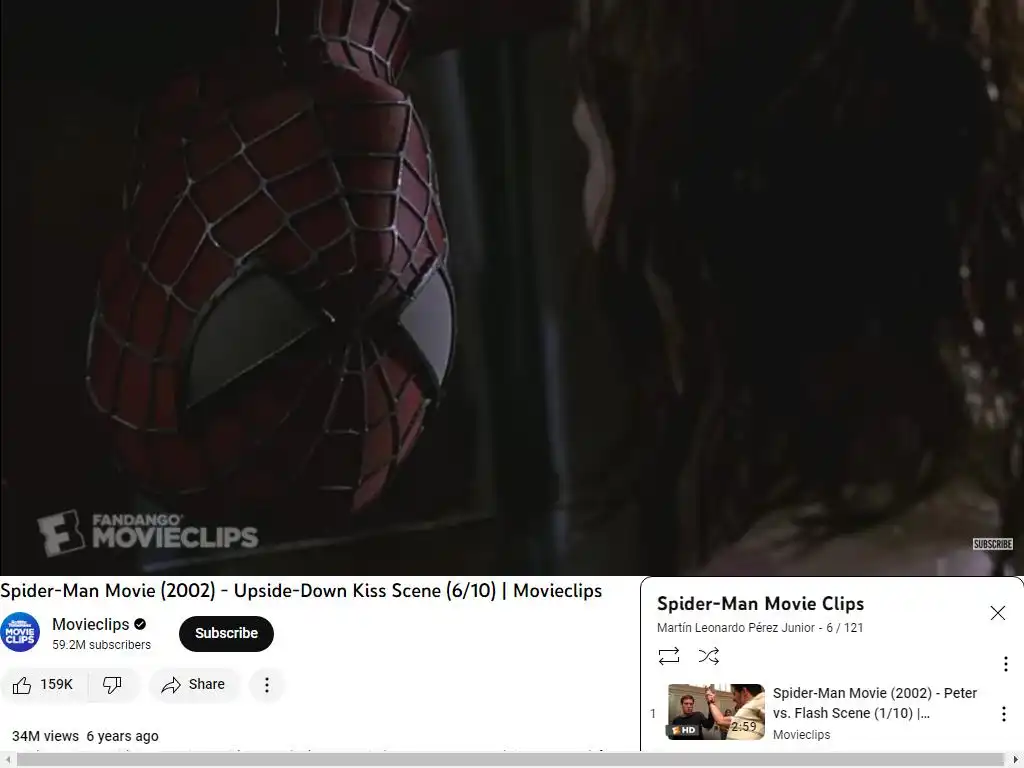Share this Spider-Man video
Viewport: 1024px width, 768px height.
(193, 684)
